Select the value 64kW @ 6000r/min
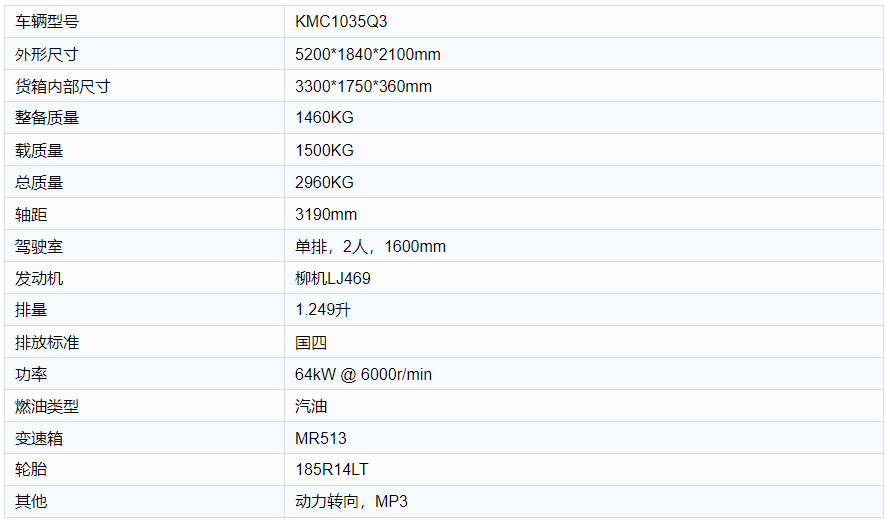 pyautogui.click(x=363, y=374)
